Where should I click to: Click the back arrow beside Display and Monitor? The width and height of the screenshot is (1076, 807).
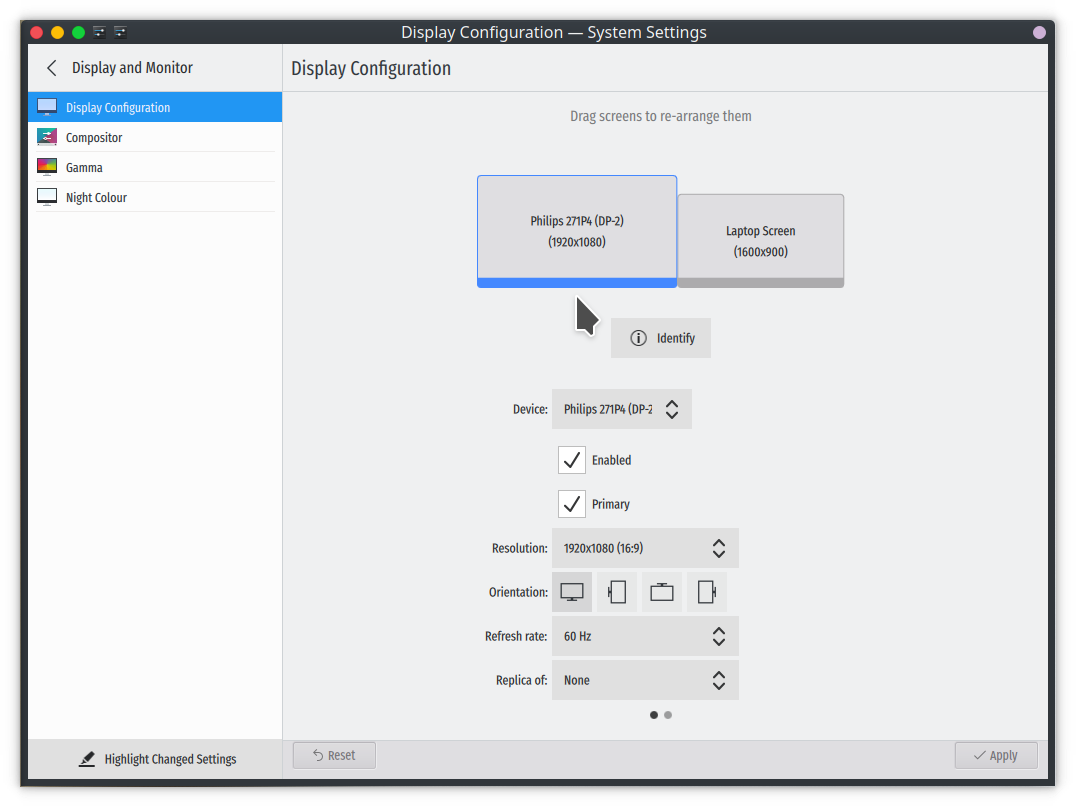point(52,68)
